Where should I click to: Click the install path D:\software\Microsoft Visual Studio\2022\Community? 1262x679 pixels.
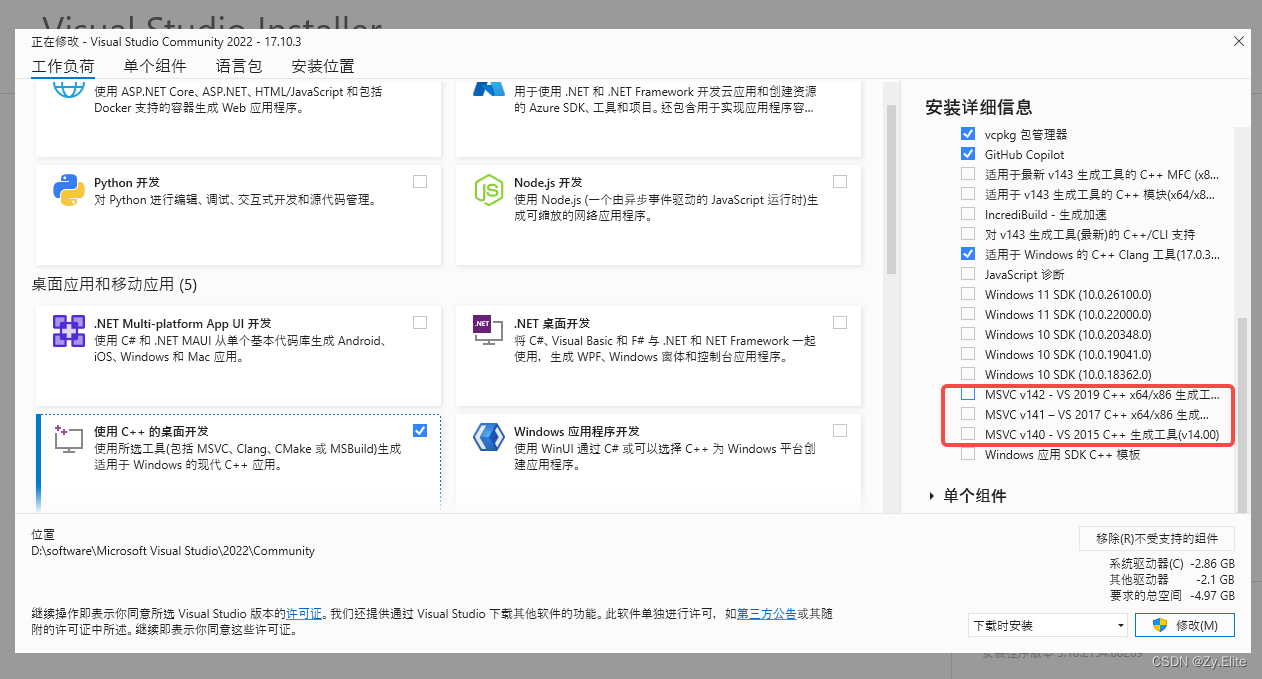coord(173,551)
